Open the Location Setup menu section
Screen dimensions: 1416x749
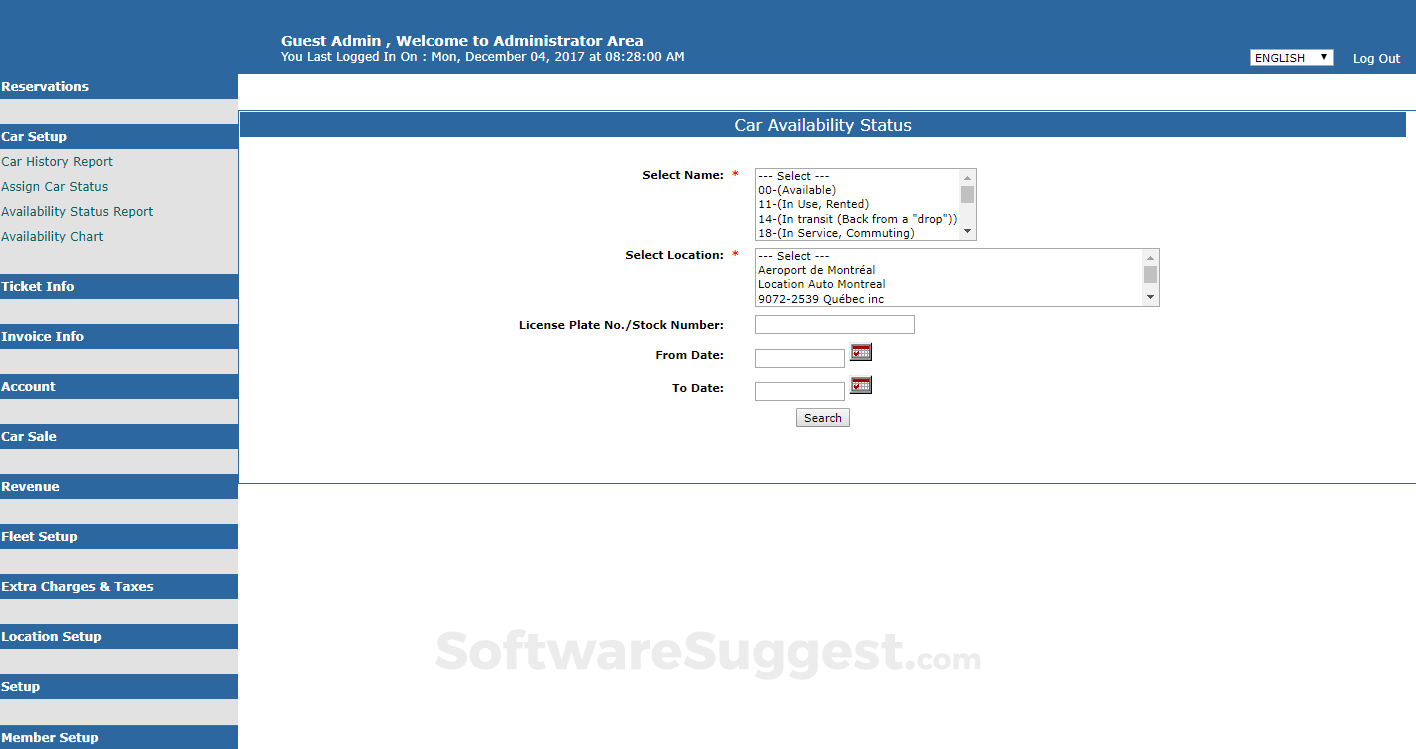pyautogui.click(x=51, y=636)
